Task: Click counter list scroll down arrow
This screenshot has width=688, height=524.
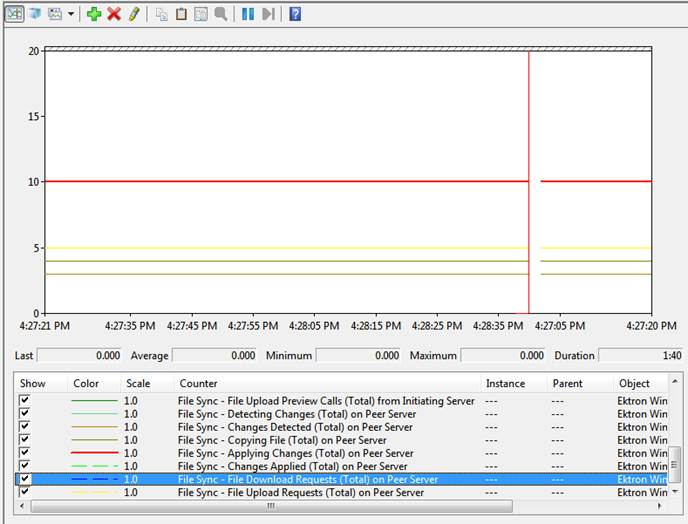Action: coord(675,492)
